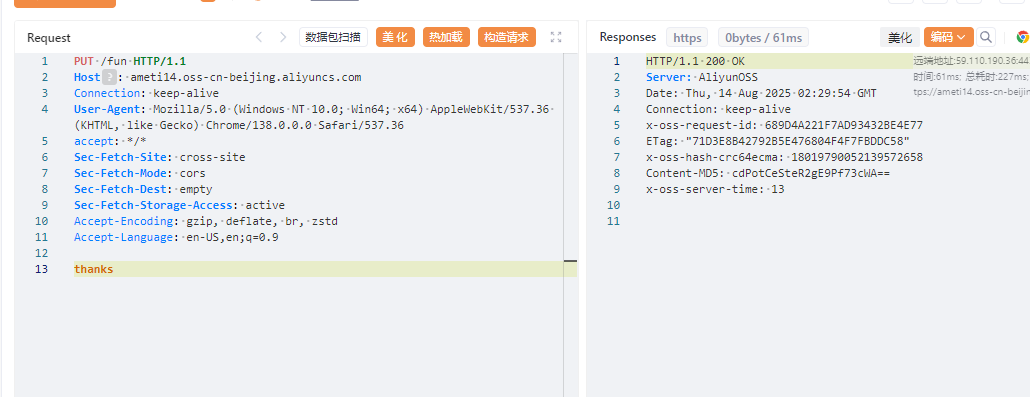Click the Connection: keep-alive request header

(x=146, y=93)
